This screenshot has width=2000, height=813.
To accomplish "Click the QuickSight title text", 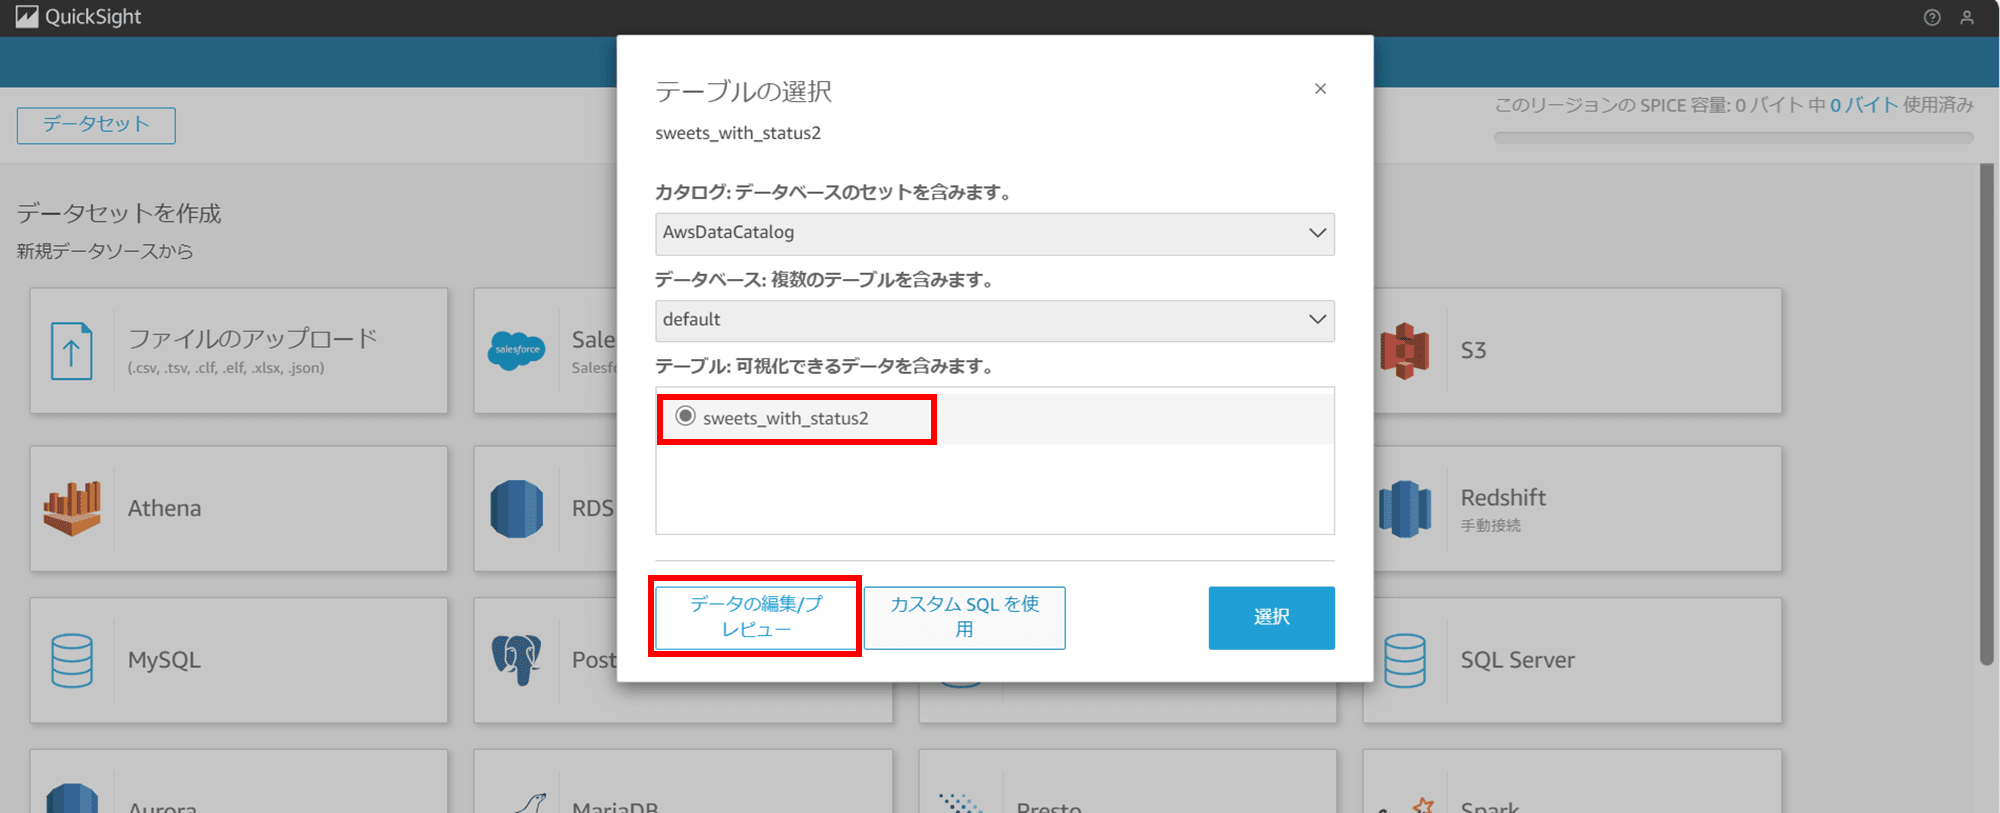I will (93, 17).
